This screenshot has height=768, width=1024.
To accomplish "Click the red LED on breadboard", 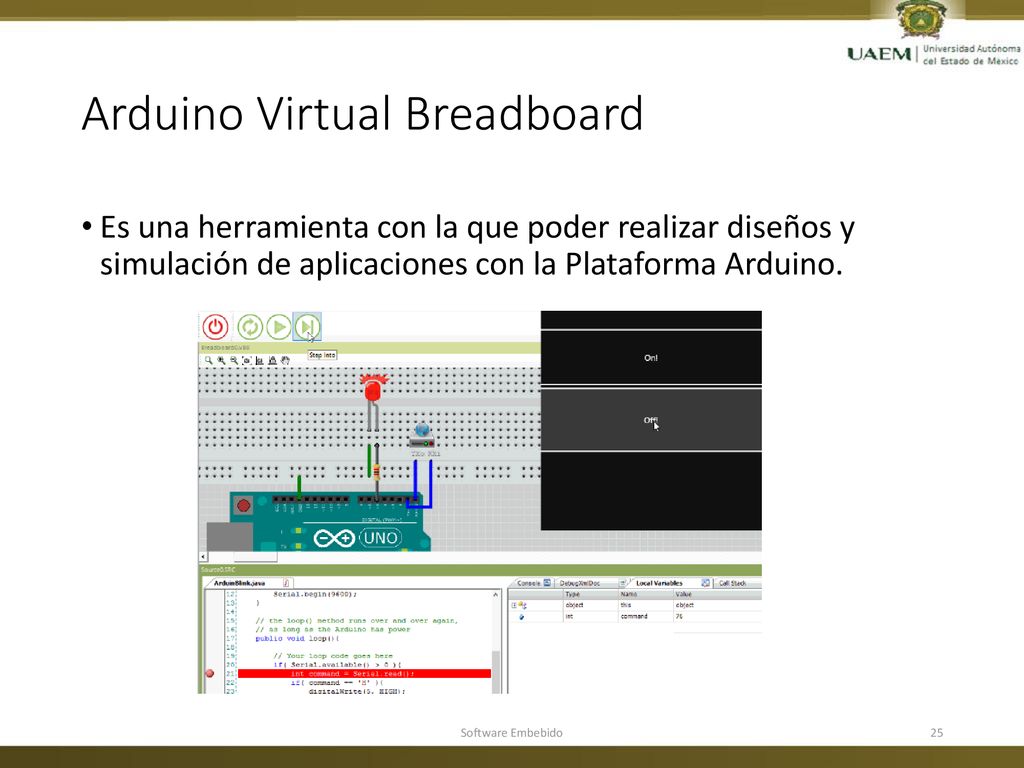I will click(373, 389).
